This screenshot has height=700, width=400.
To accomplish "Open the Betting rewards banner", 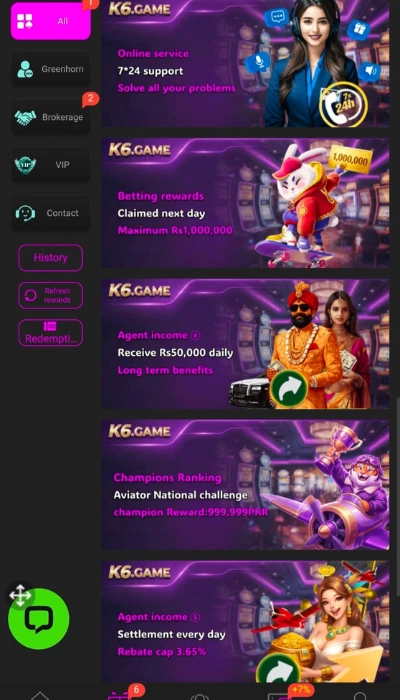I will (x=245, y=203).
